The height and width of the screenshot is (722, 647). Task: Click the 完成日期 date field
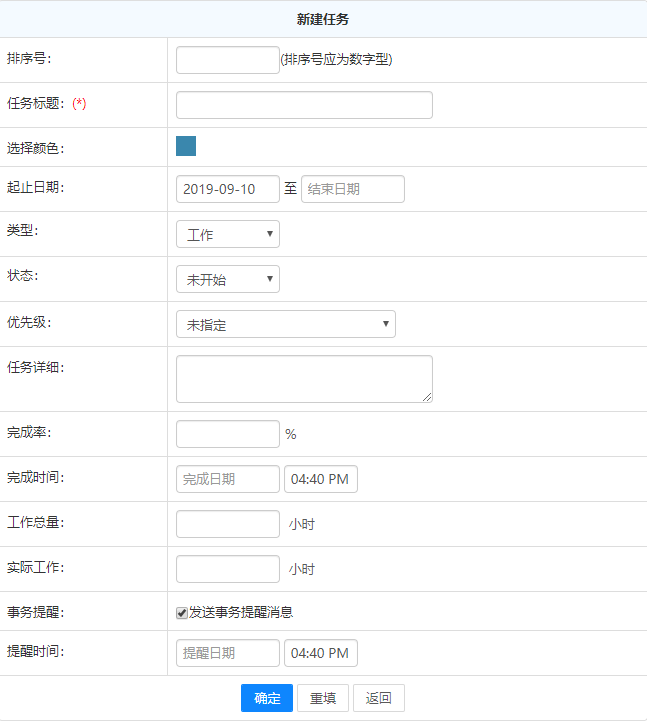click(x=227, y=479)
